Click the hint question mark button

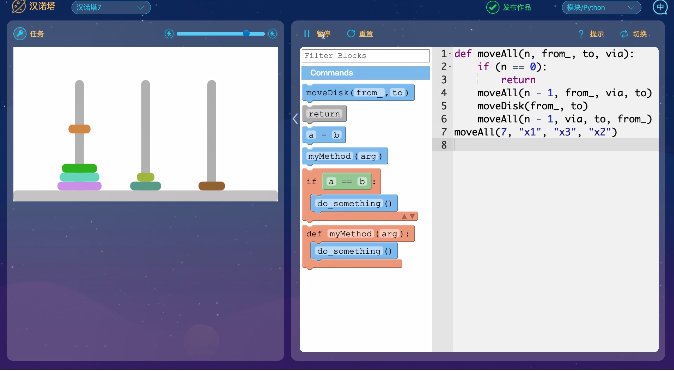(x=591, y=34)
